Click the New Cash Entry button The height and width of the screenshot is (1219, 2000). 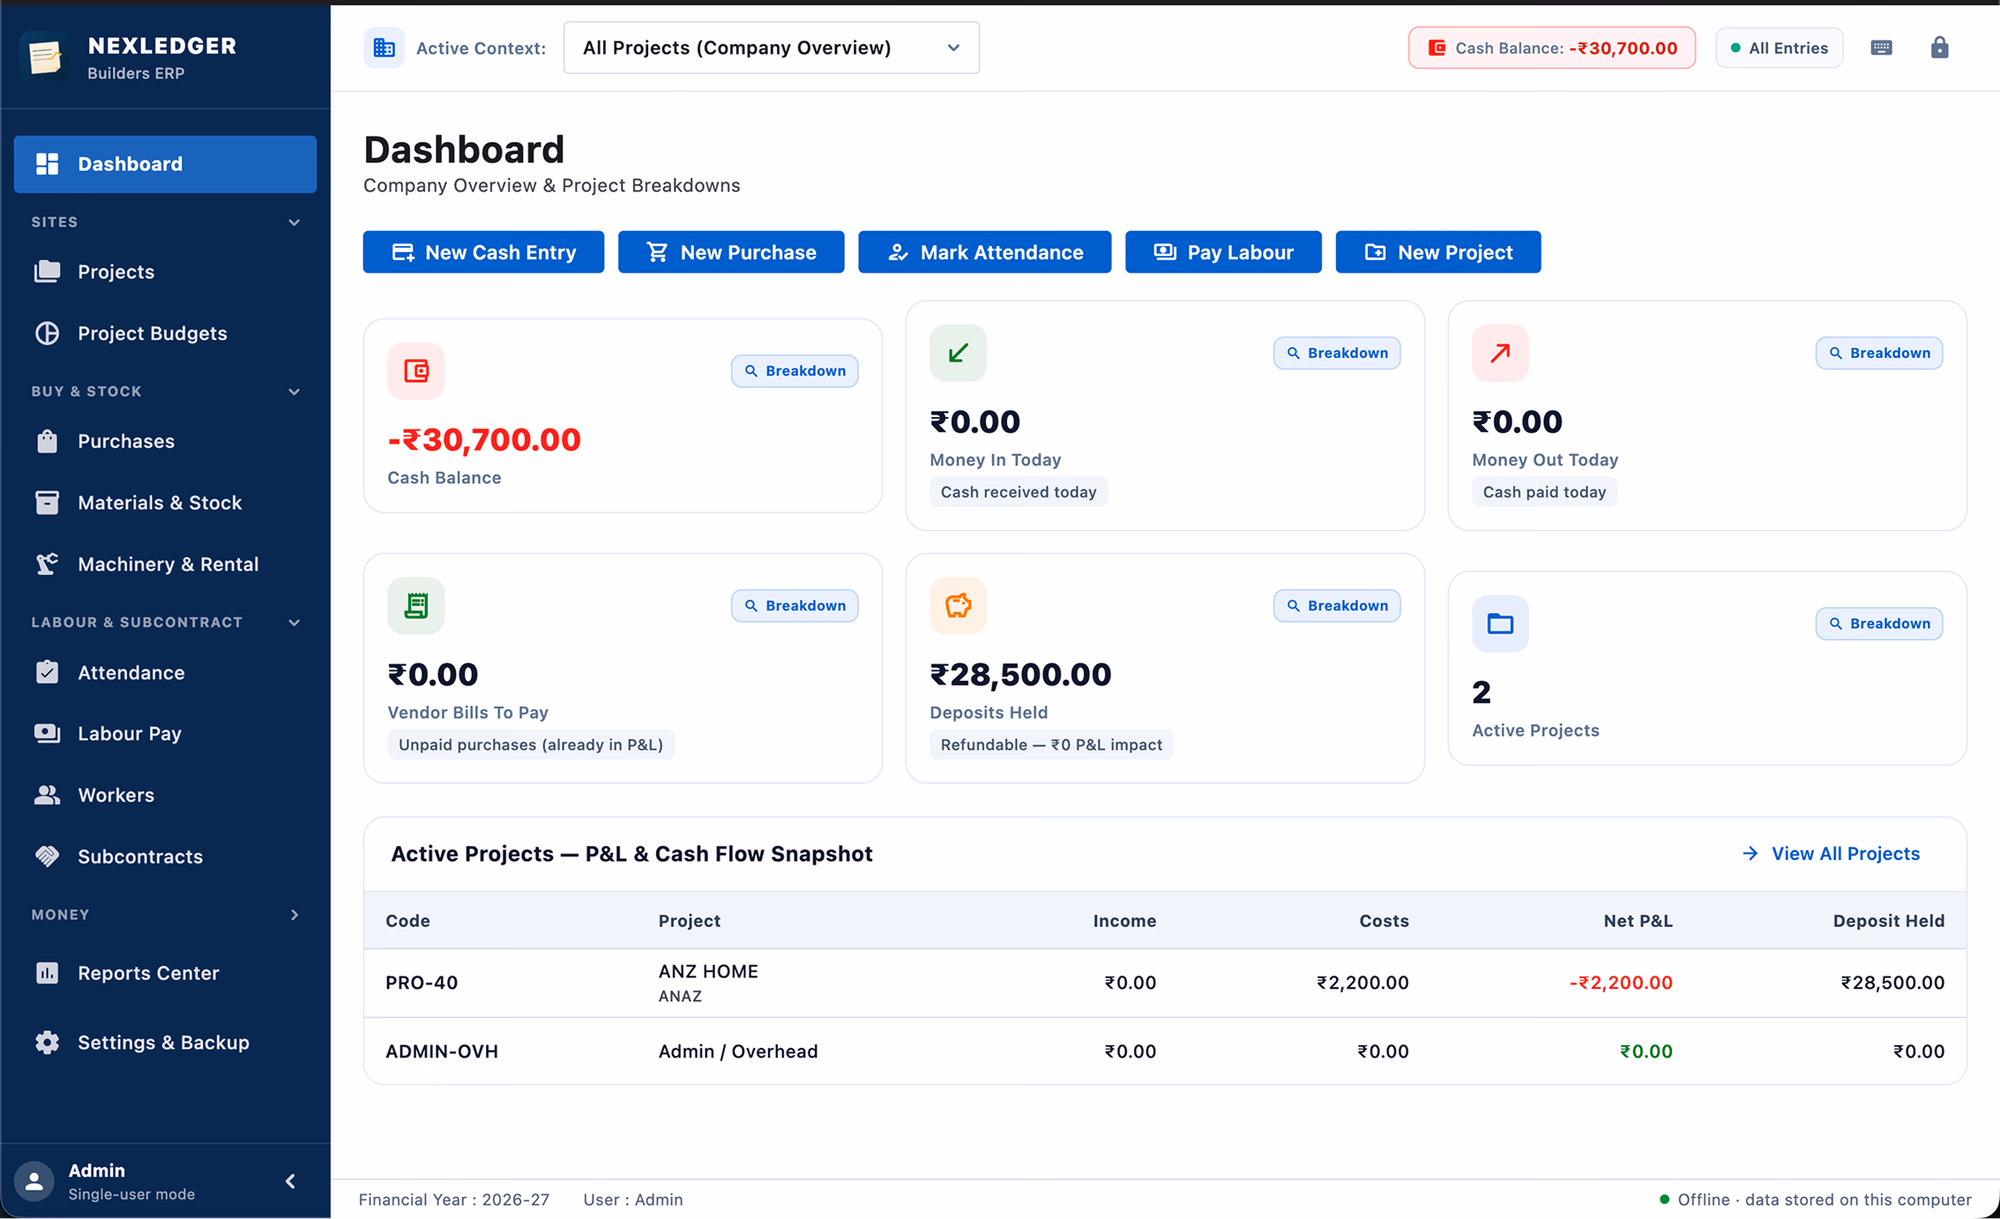[x=483, y=252]
